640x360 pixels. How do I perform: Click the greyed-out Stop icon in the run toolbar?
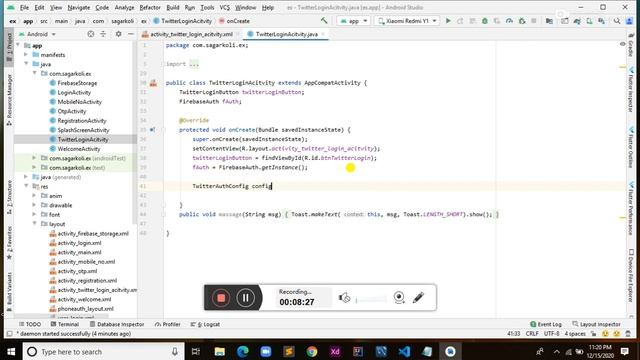point(533,21)
